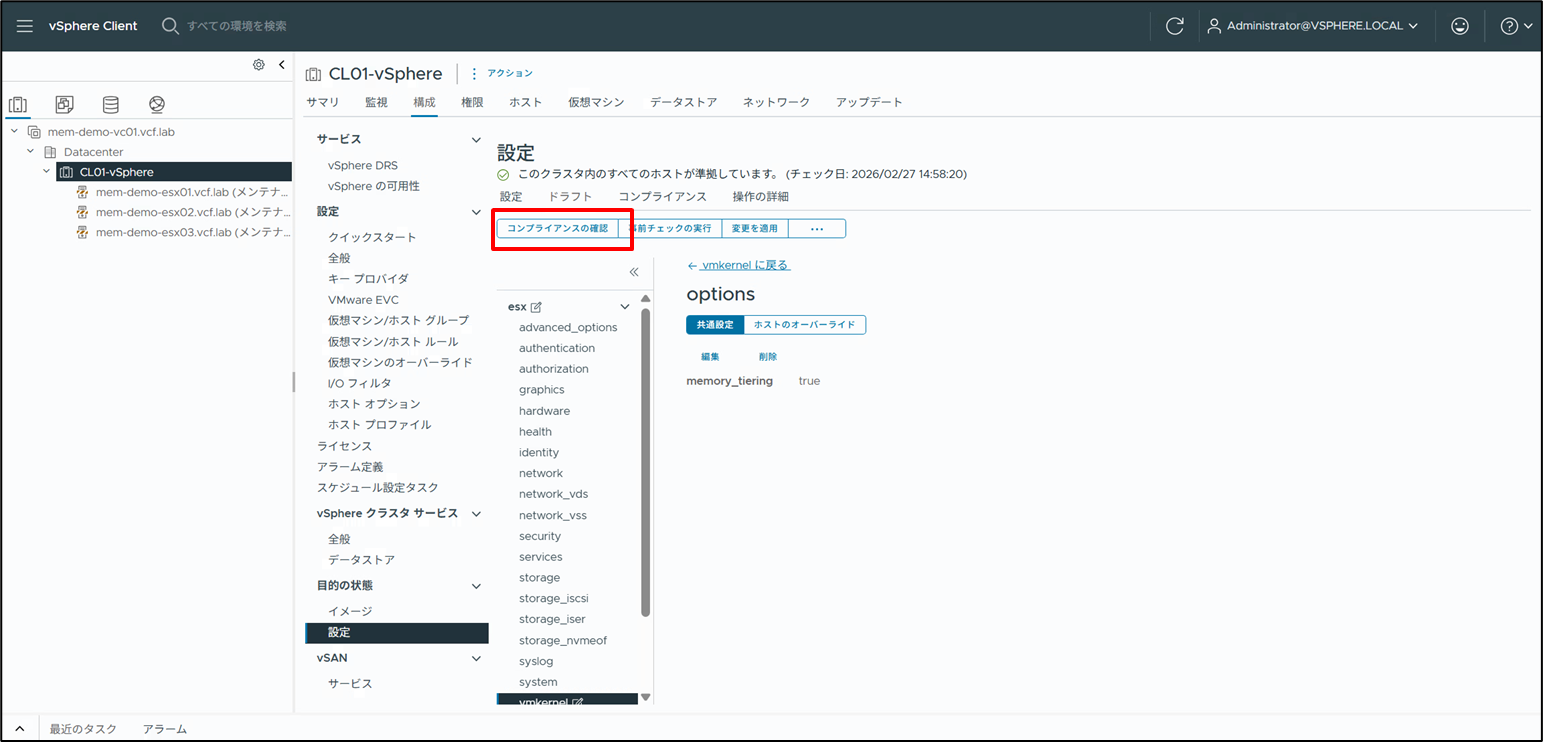This screenshot has height=742, width=1543.
Task: Open the feedback smiley icon
Action: 1460,25
